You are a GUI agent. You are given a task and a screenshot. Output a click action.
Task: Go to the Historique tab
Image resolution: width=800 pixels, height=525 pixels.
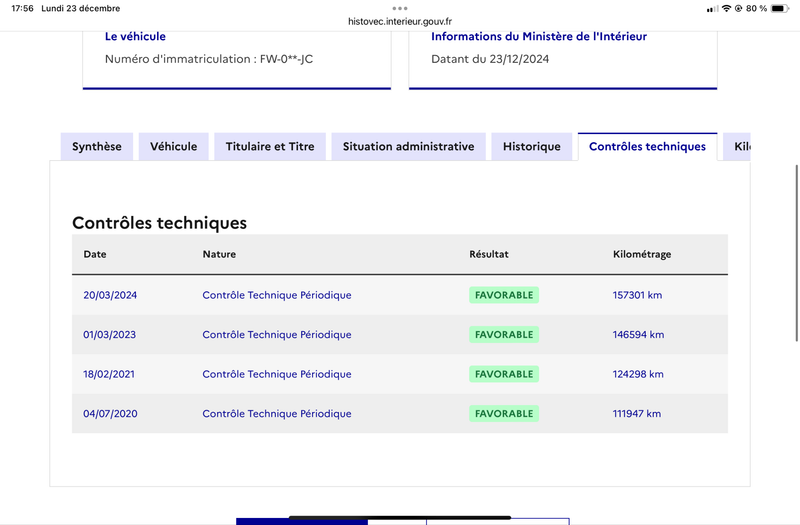point(532,146)
